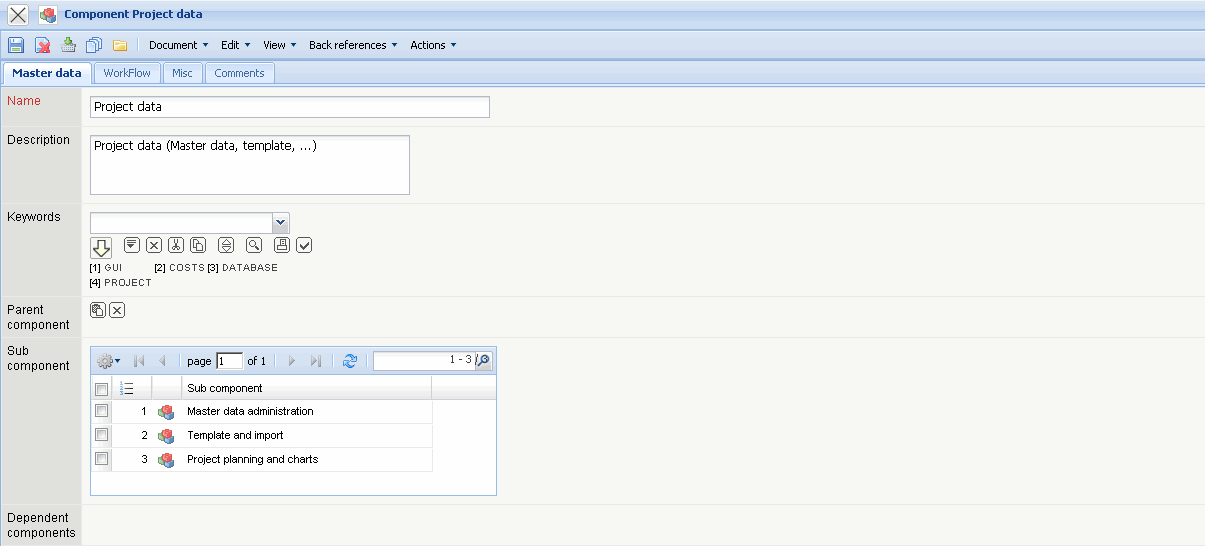Open the Keywords combo box dropdown
The image size is (1205, 546).
tap(281, 222)
